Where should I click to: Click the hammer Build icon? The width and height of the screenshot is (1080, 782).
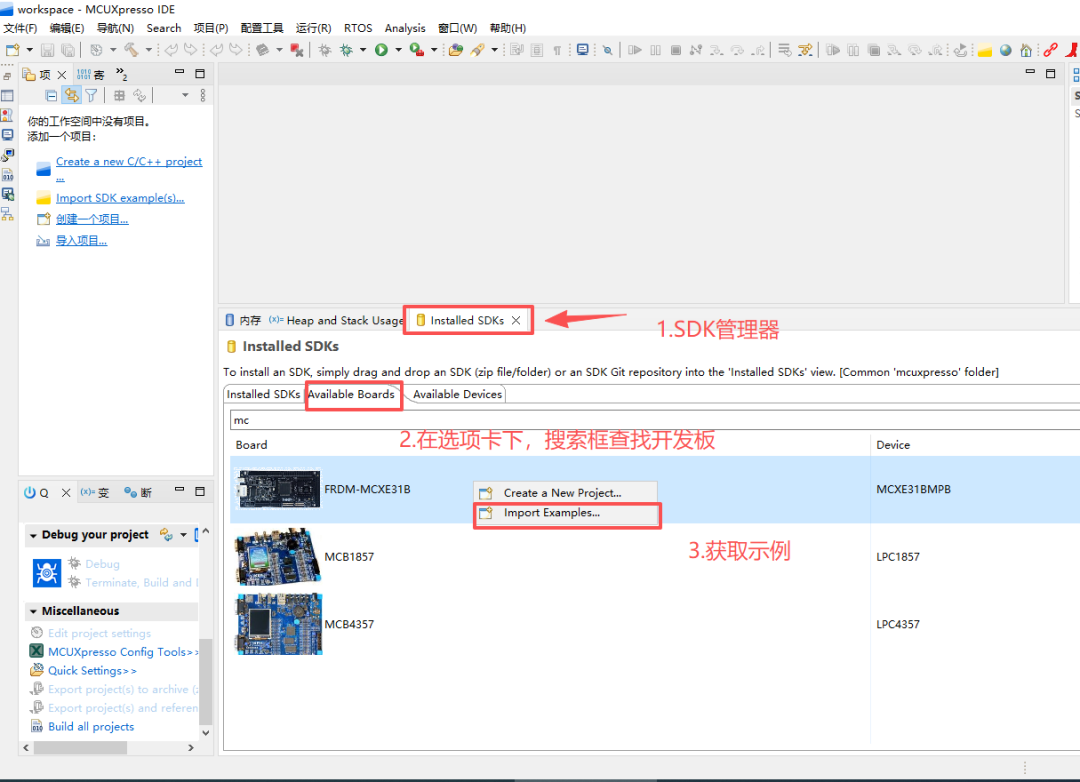point(131,50)
